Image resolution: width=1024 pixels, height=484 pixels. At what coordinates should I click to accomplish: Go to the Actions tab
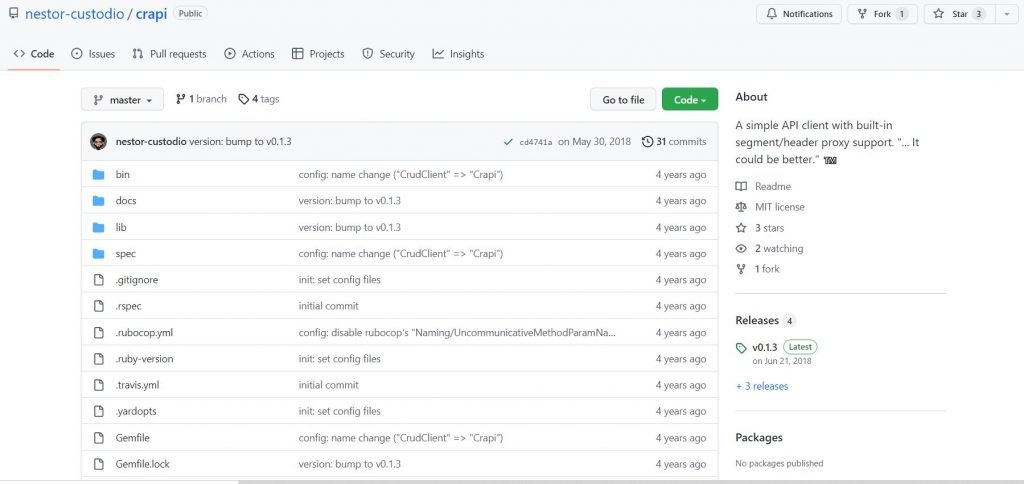click(249, 54)
